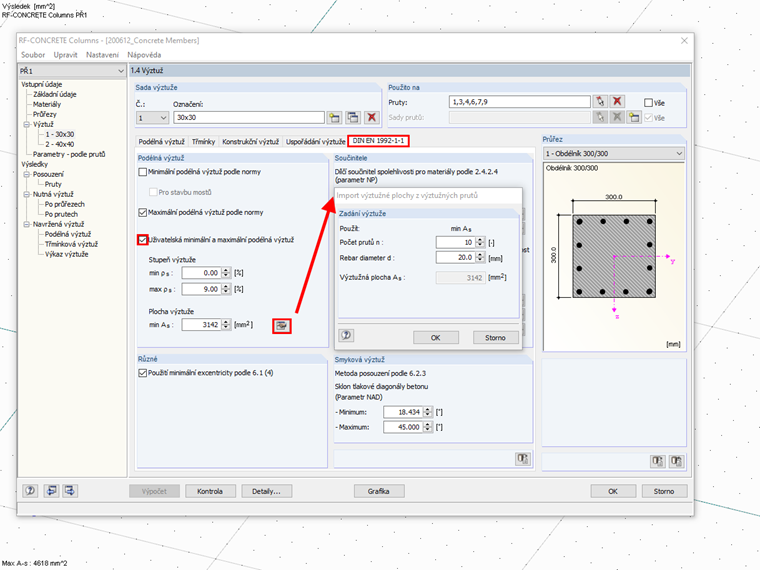Screen dimensions: 760x570
Task: Create new reinforcement set icon
Action: 334,117
